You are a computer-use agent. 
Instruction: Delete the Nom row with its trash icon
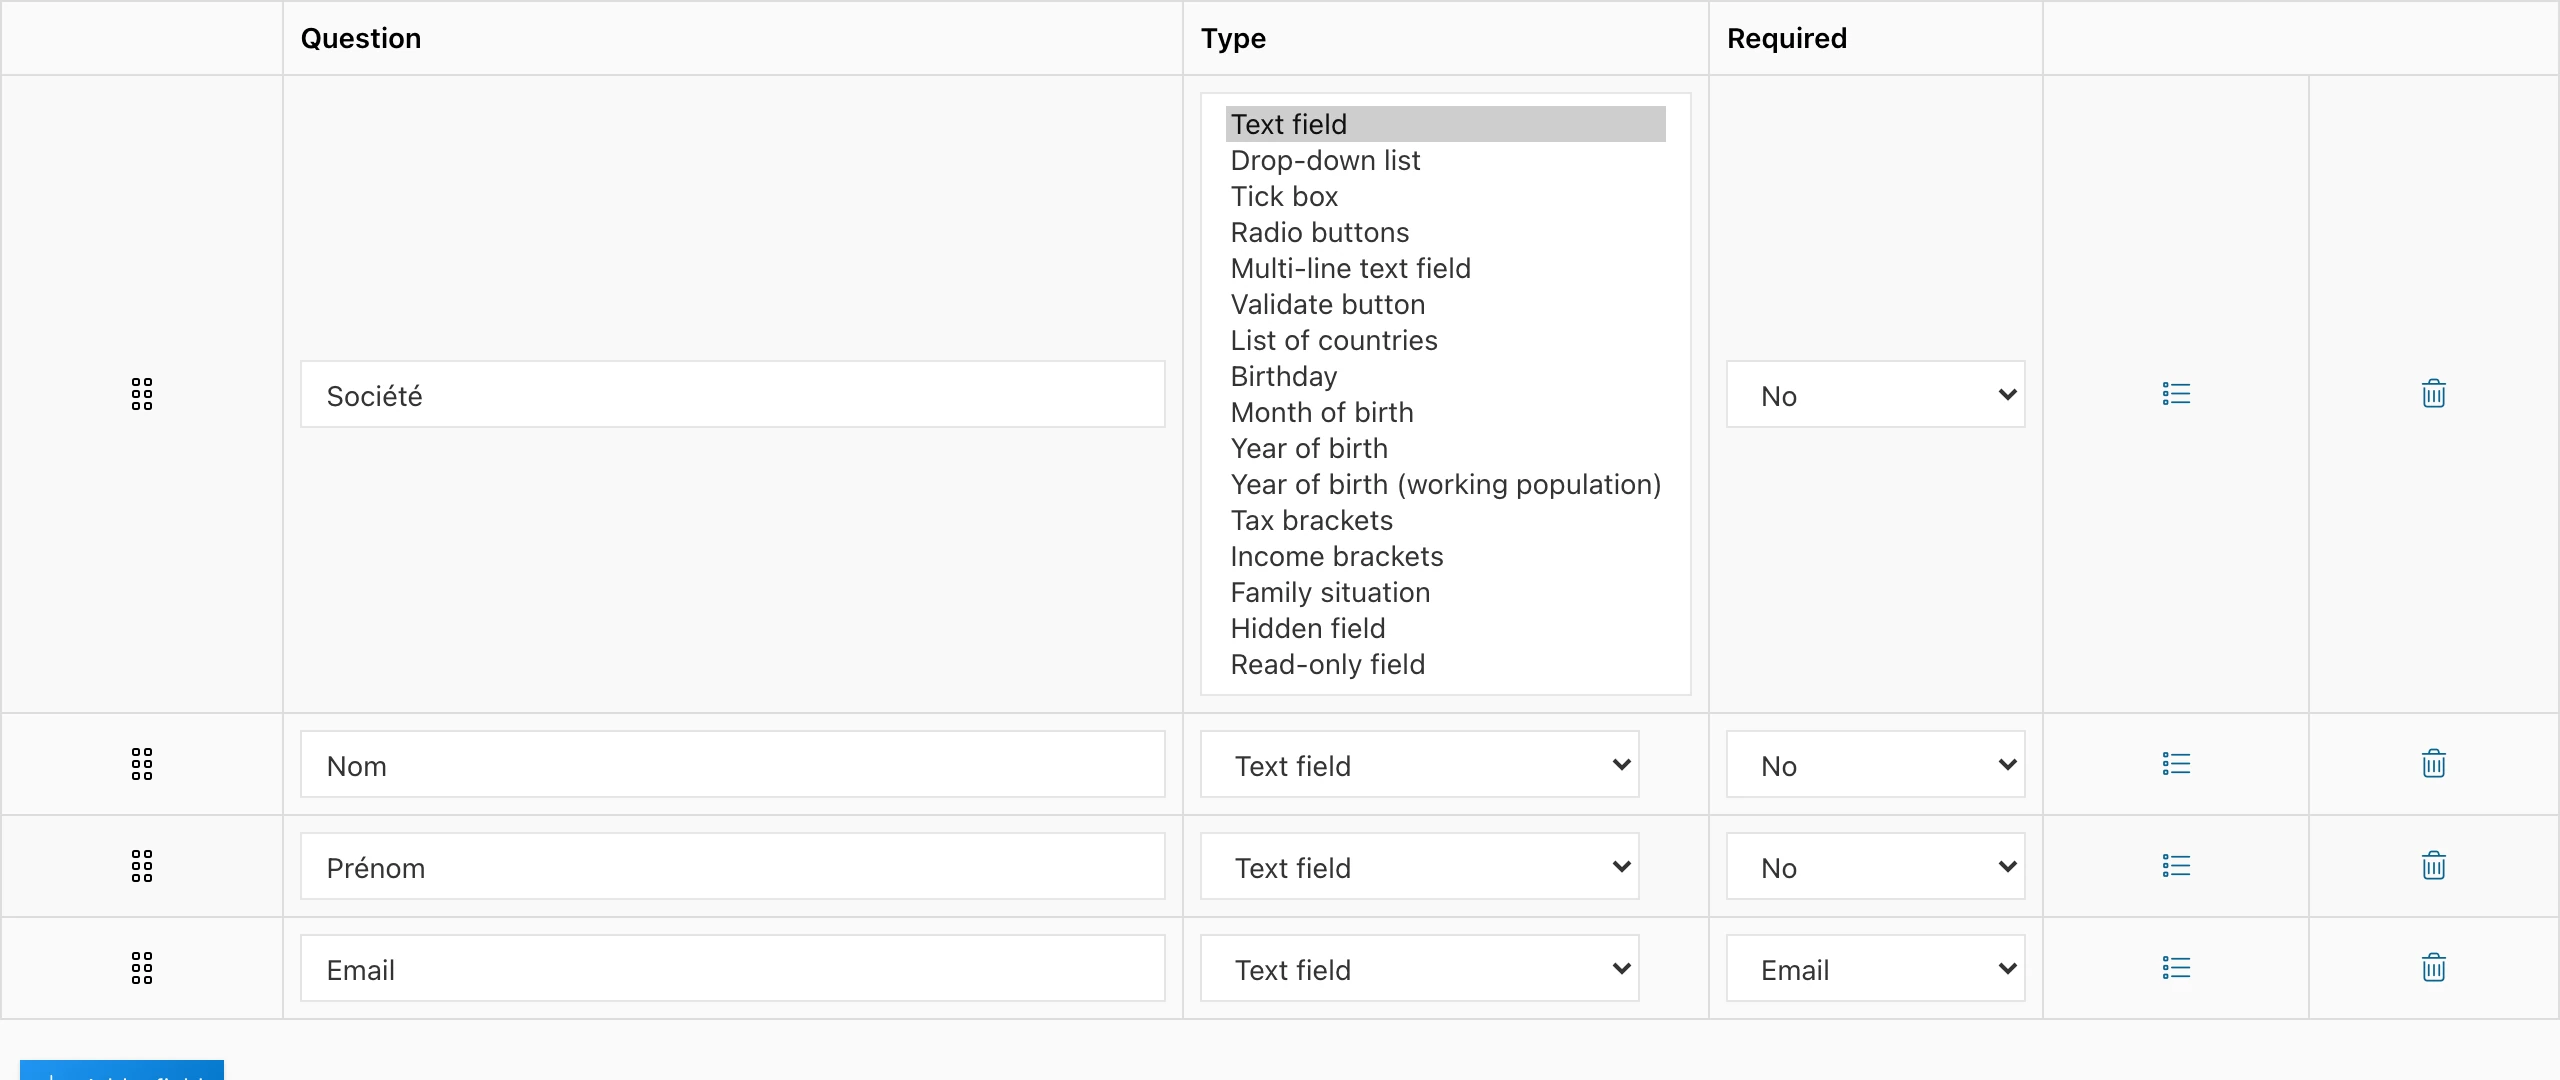point(2434,763)
